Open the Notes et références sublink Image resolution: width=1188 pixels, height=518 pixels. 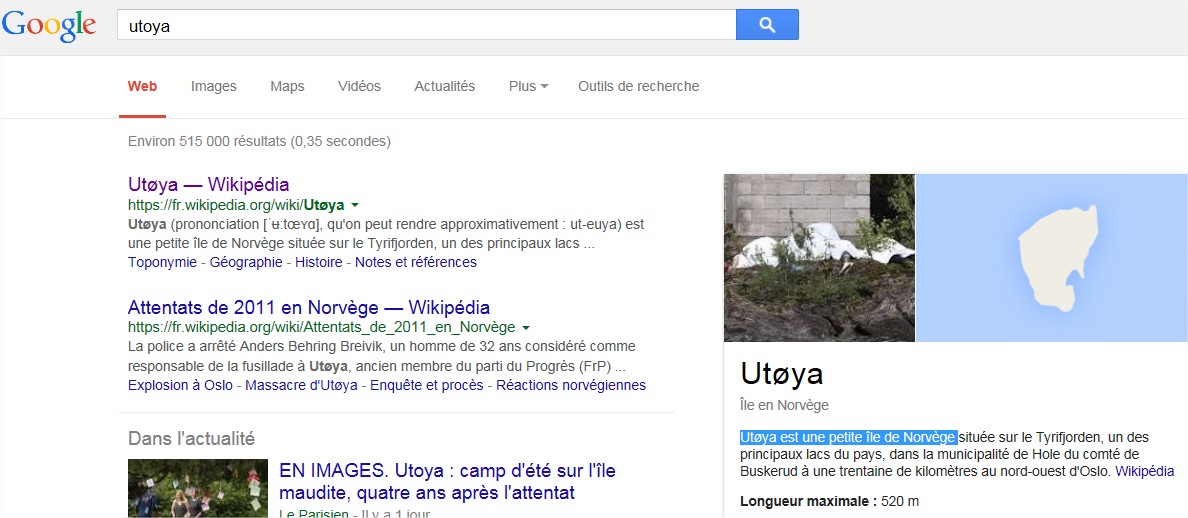tap(416, 262)
